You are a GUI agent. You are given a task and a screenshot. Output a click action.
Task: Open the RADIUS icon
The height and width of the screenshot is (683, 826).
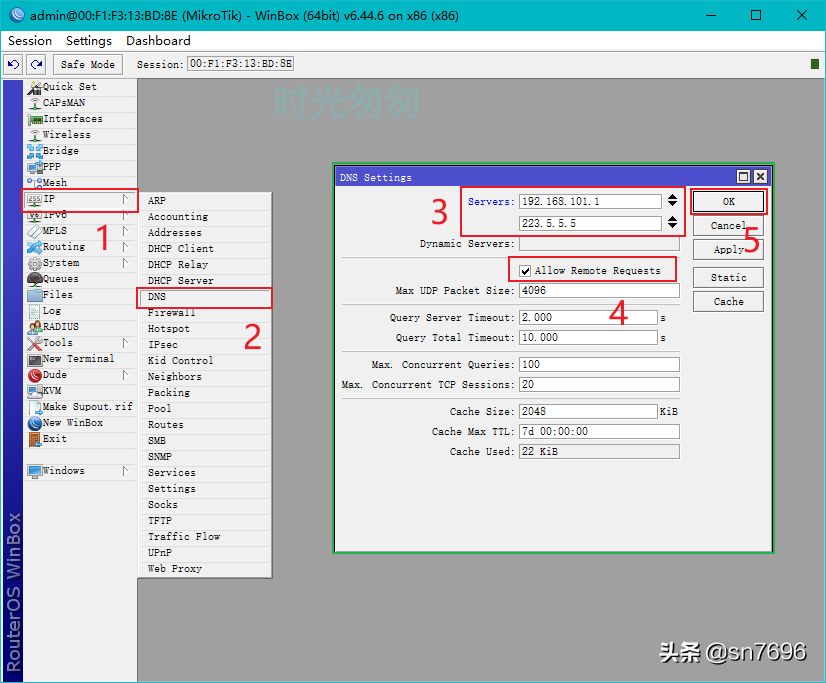pos(35,327)
